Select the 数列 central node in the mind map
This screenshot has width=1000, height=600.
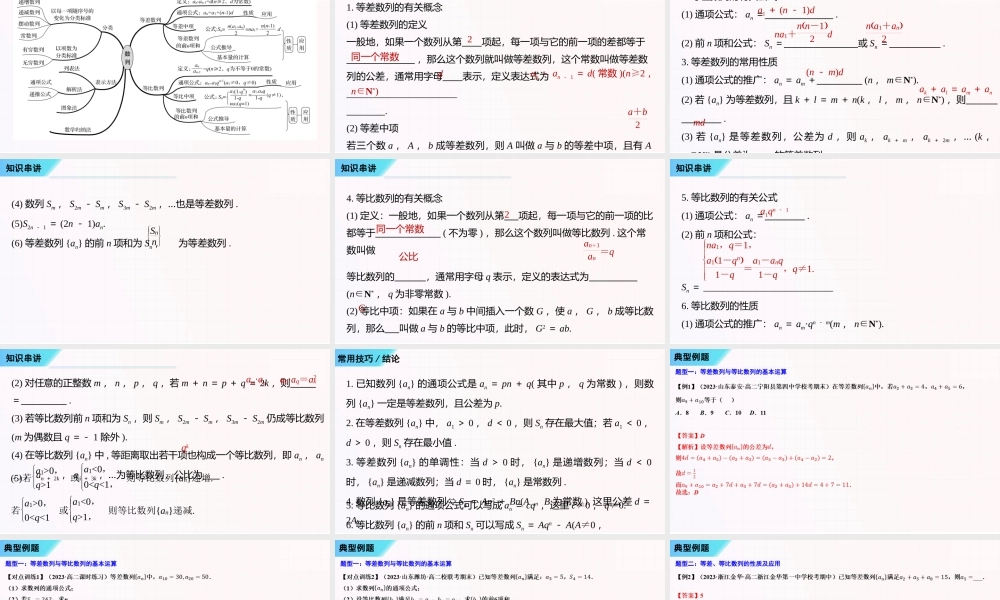coord(127,59)
